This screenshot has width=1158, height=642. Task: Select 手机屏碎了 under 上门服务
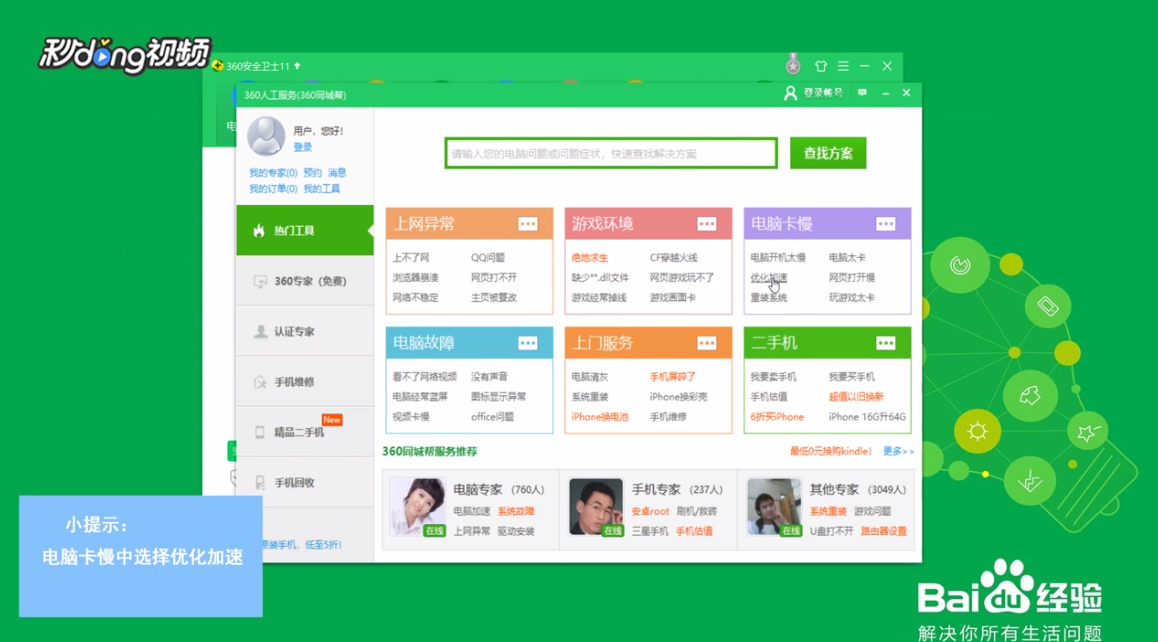click(673, 377)
